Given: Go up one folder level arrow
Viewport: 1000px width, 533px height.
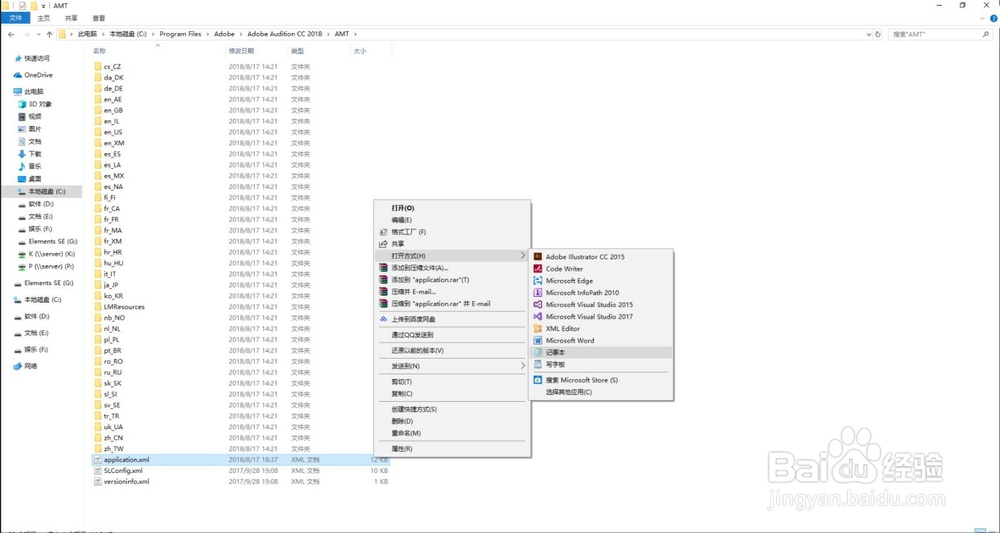Looking at the screenshot, I should pyautogui.click(x=49, y=34).
